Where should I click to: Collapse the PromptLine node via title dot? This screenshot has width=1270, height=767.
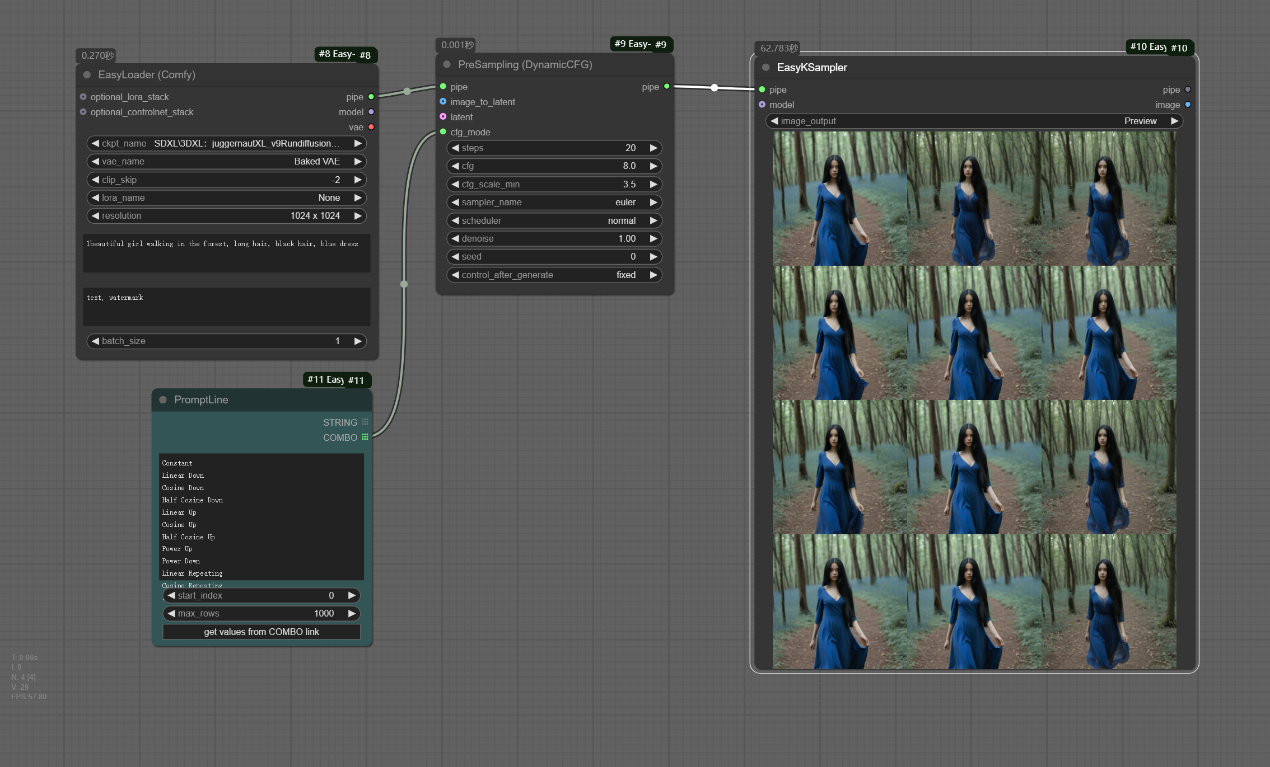[162, 400]
